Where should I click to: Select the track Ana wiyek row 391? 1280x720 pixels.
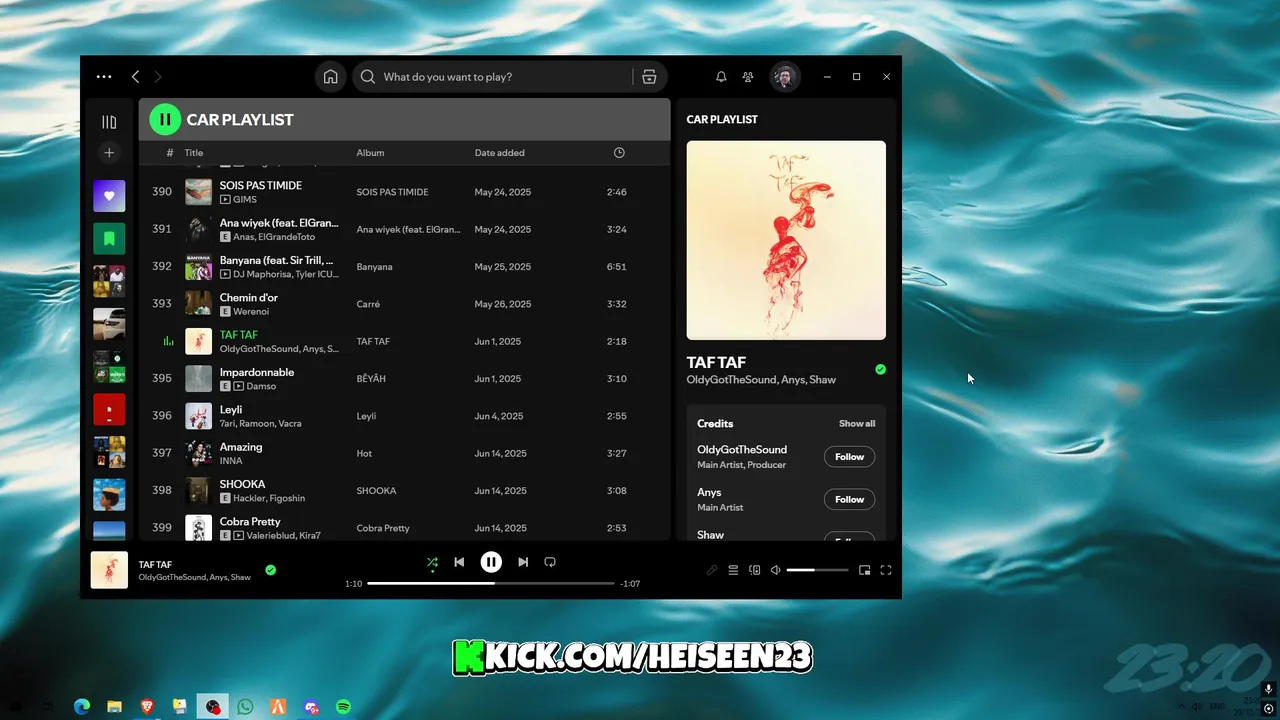point(404,229)
